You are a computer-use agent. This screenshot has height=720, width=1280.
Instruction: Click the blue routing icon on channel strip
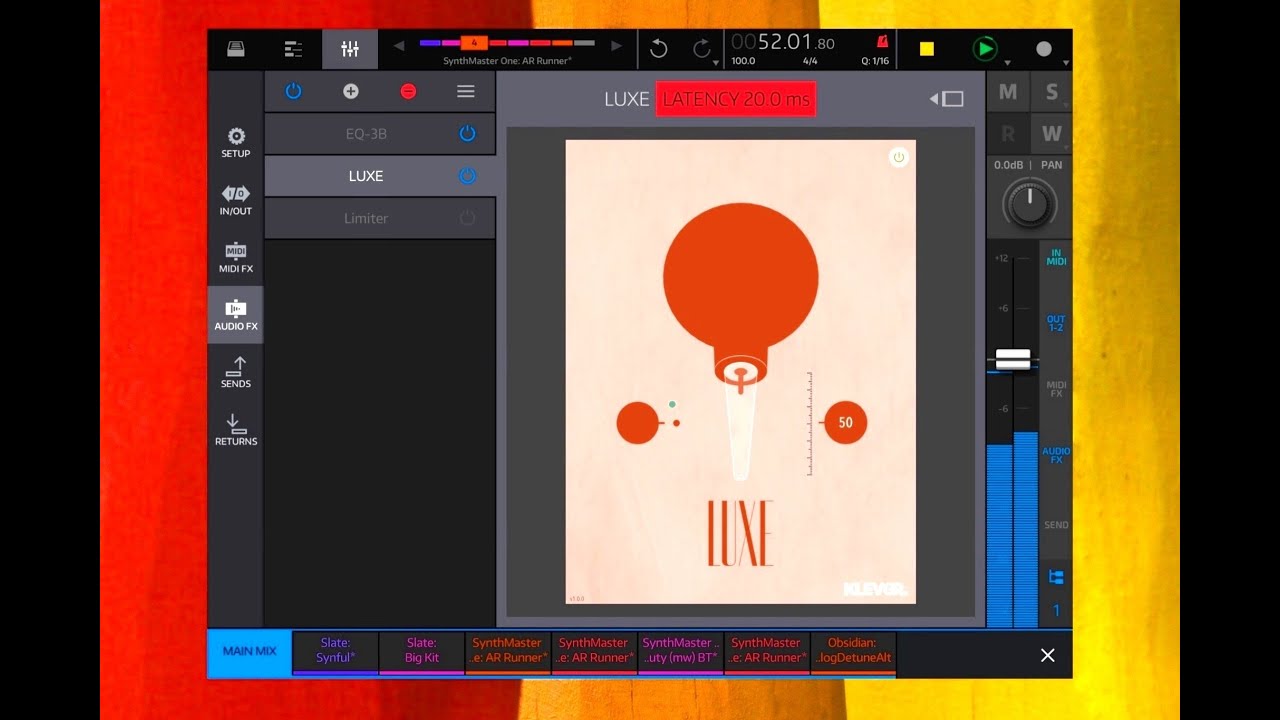(1056, 578)
